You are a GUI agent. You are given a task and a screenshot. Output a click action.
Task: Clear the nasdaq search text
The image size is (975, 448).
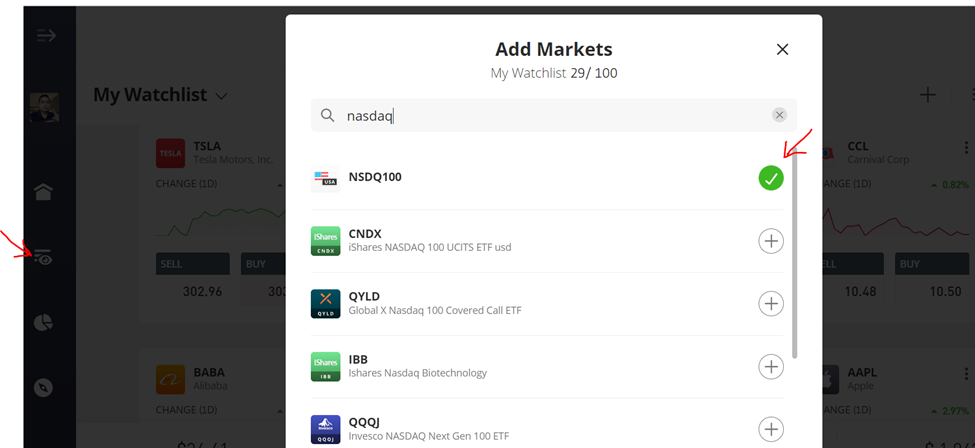click(x=779, y=115)
